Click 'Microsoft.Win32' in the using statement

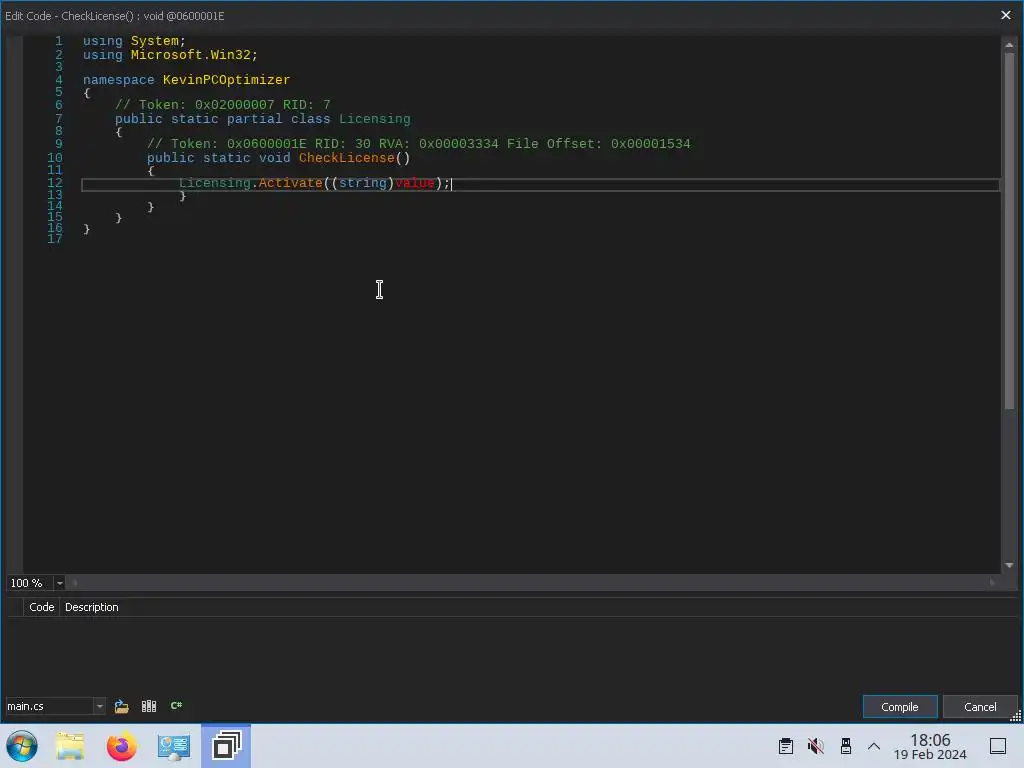pos(191,55)
